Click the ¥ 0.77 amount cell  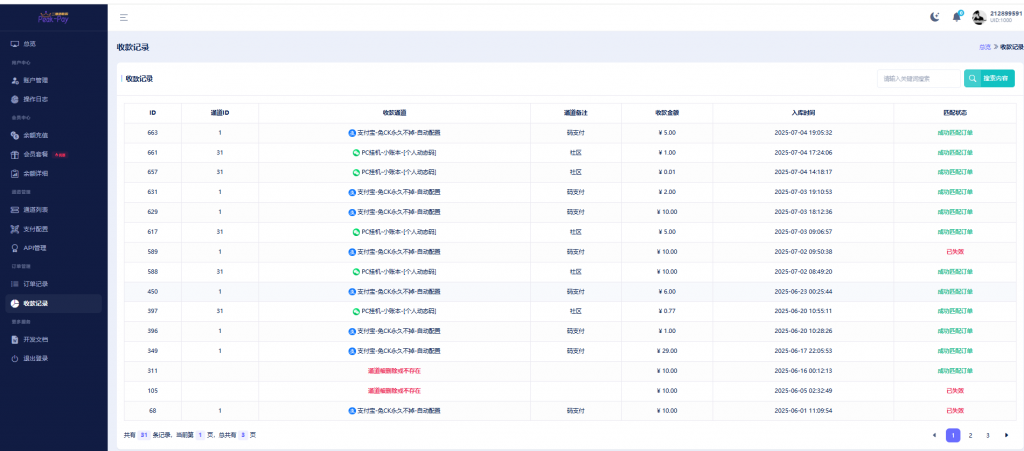(x=667, y=311)
